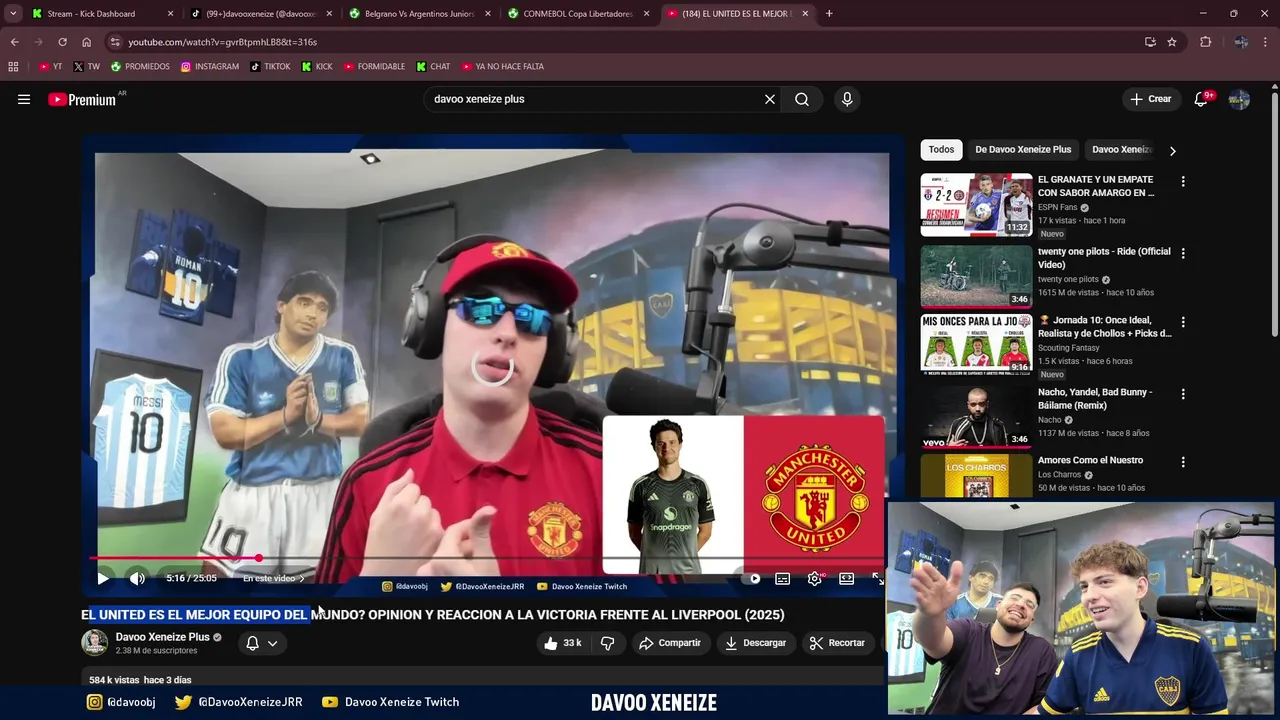Switch to theater mode
Viewport: 1280px width, 720px height.
[x=846, y=578]
